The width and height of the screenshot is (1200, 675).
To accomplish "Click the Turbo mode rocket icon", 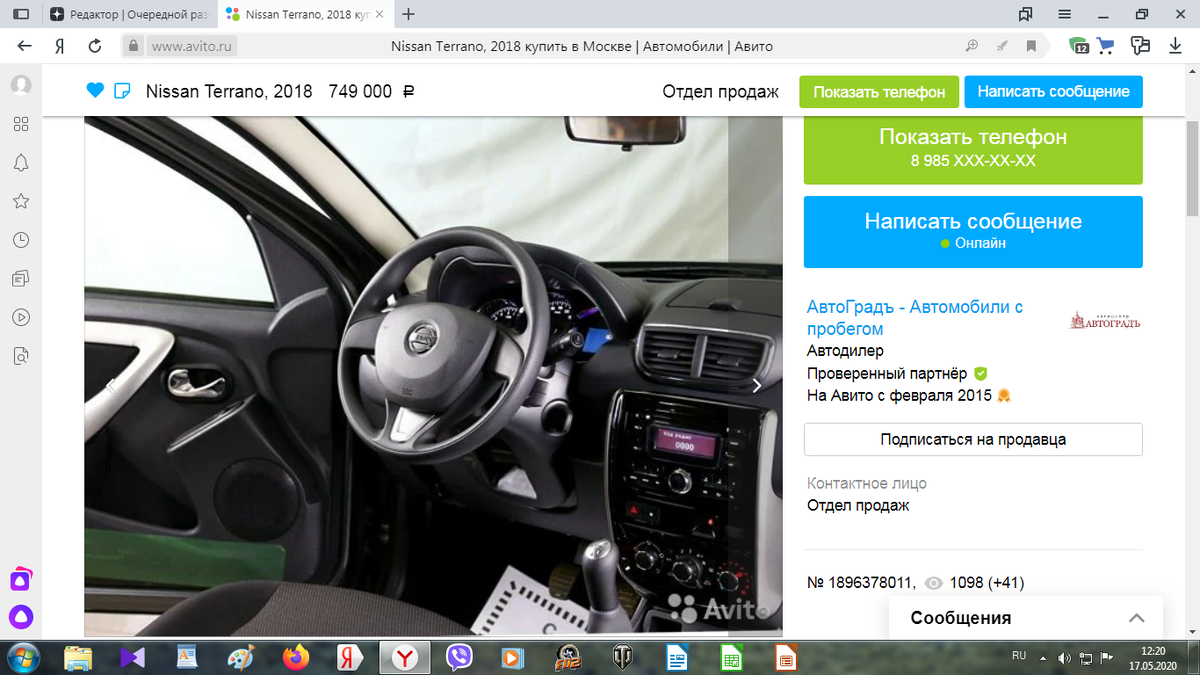I will (1001, 46).
